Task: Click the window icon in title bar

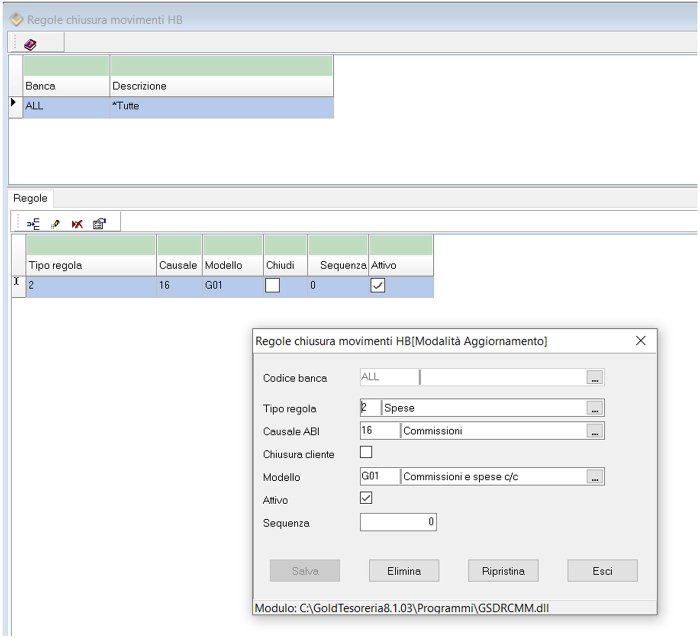Action: coord(15,19)
